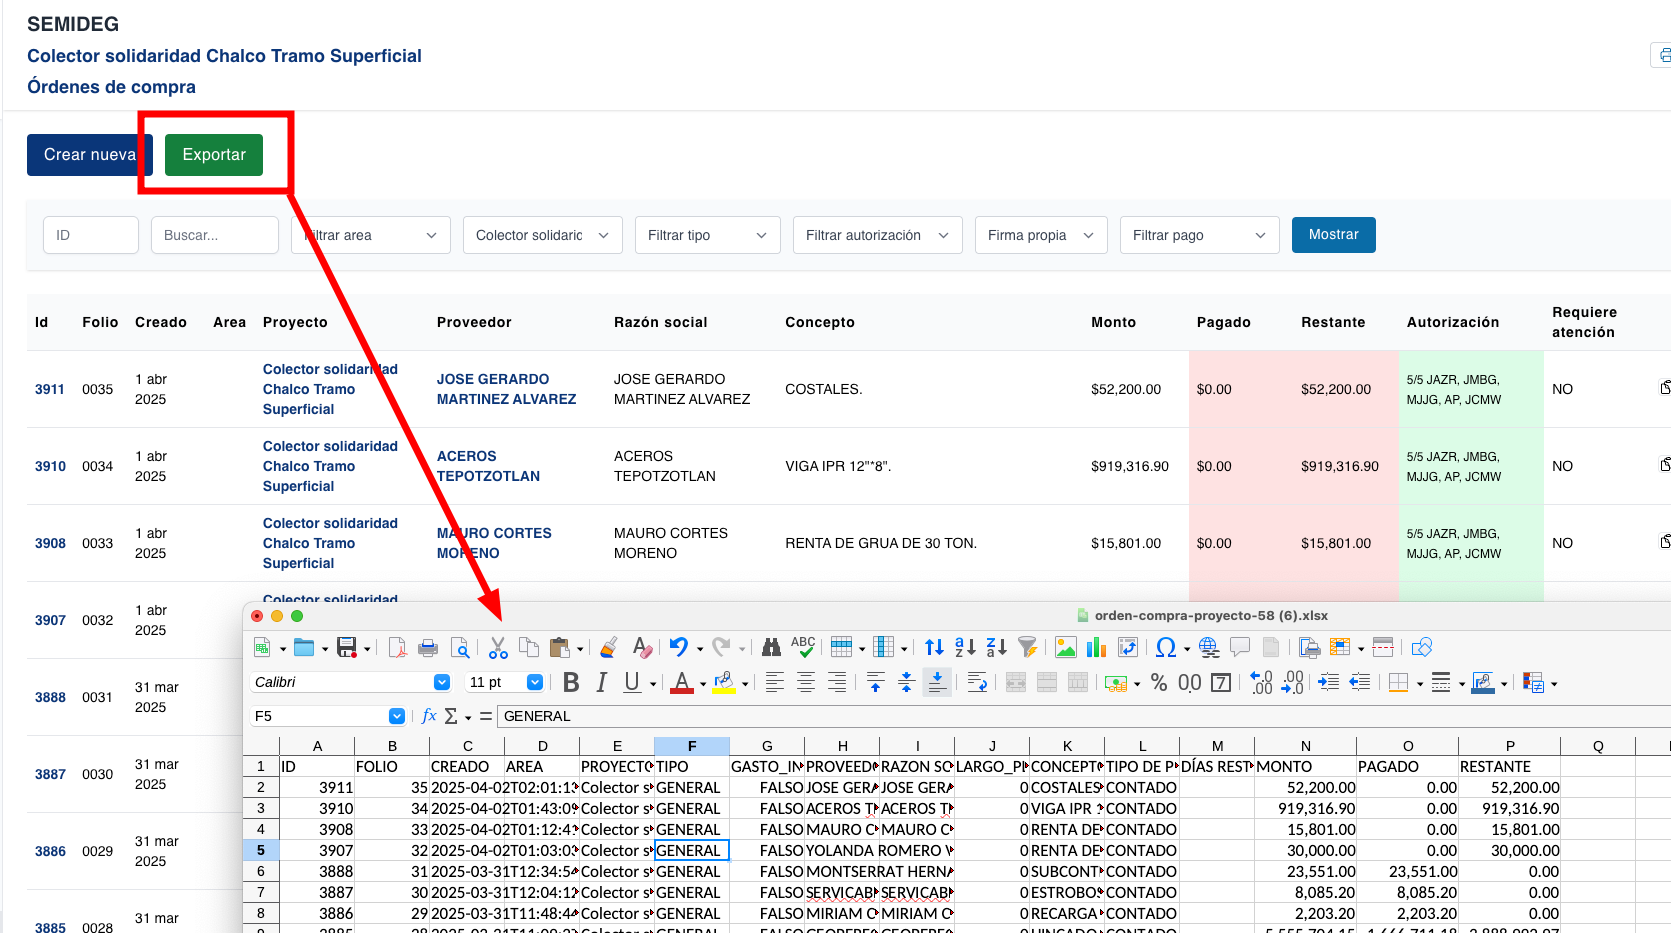Toggle Underline formatting
Viewport: 1671px width, 933px height.
point(631,682)
